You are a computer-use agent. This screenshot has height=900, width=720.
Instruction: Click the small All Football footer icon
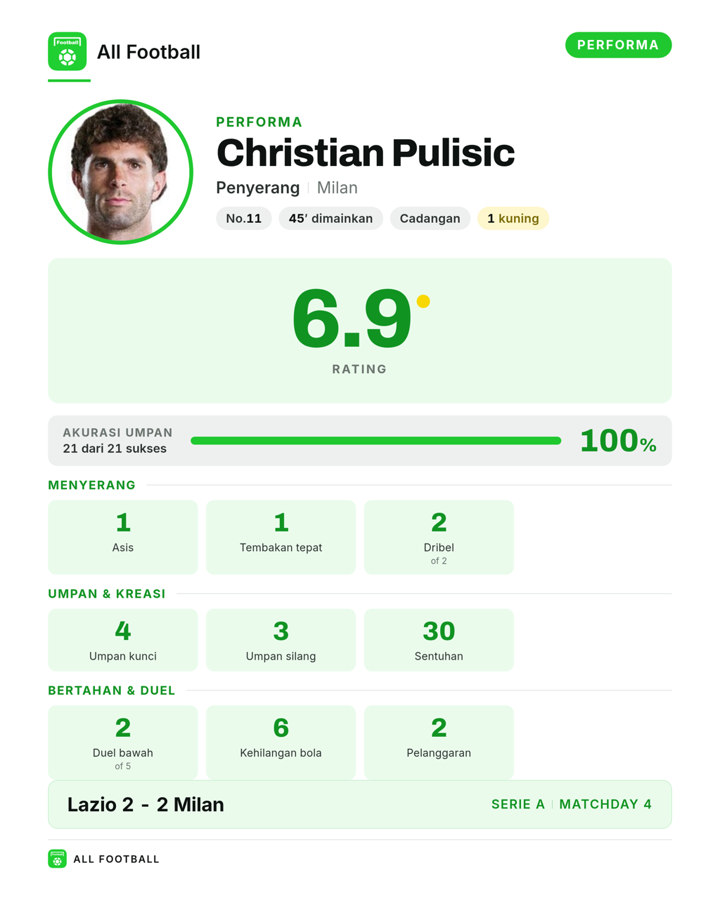[57, 859]
